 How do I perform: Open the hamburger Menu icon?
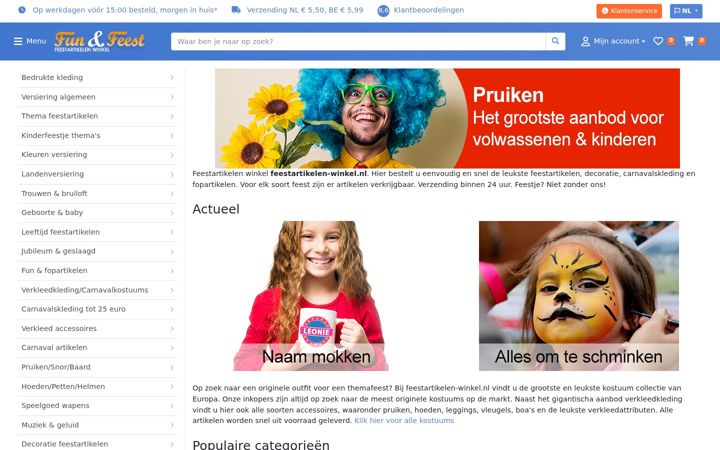(x=18, y=41)
